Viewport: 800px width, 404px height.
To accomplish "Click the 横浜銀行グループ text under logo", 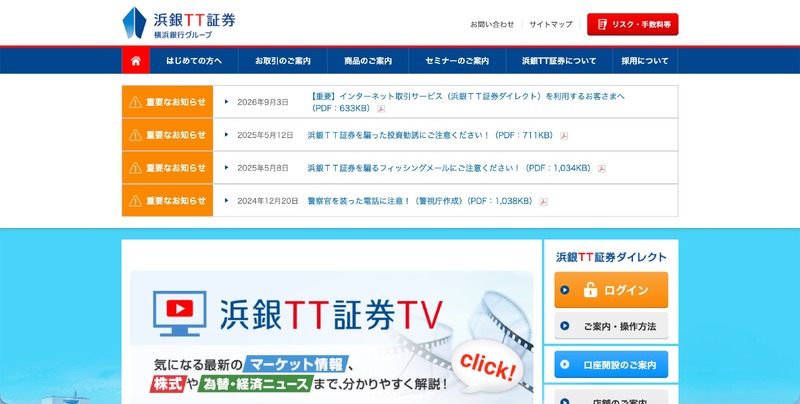I will [183, 35].
